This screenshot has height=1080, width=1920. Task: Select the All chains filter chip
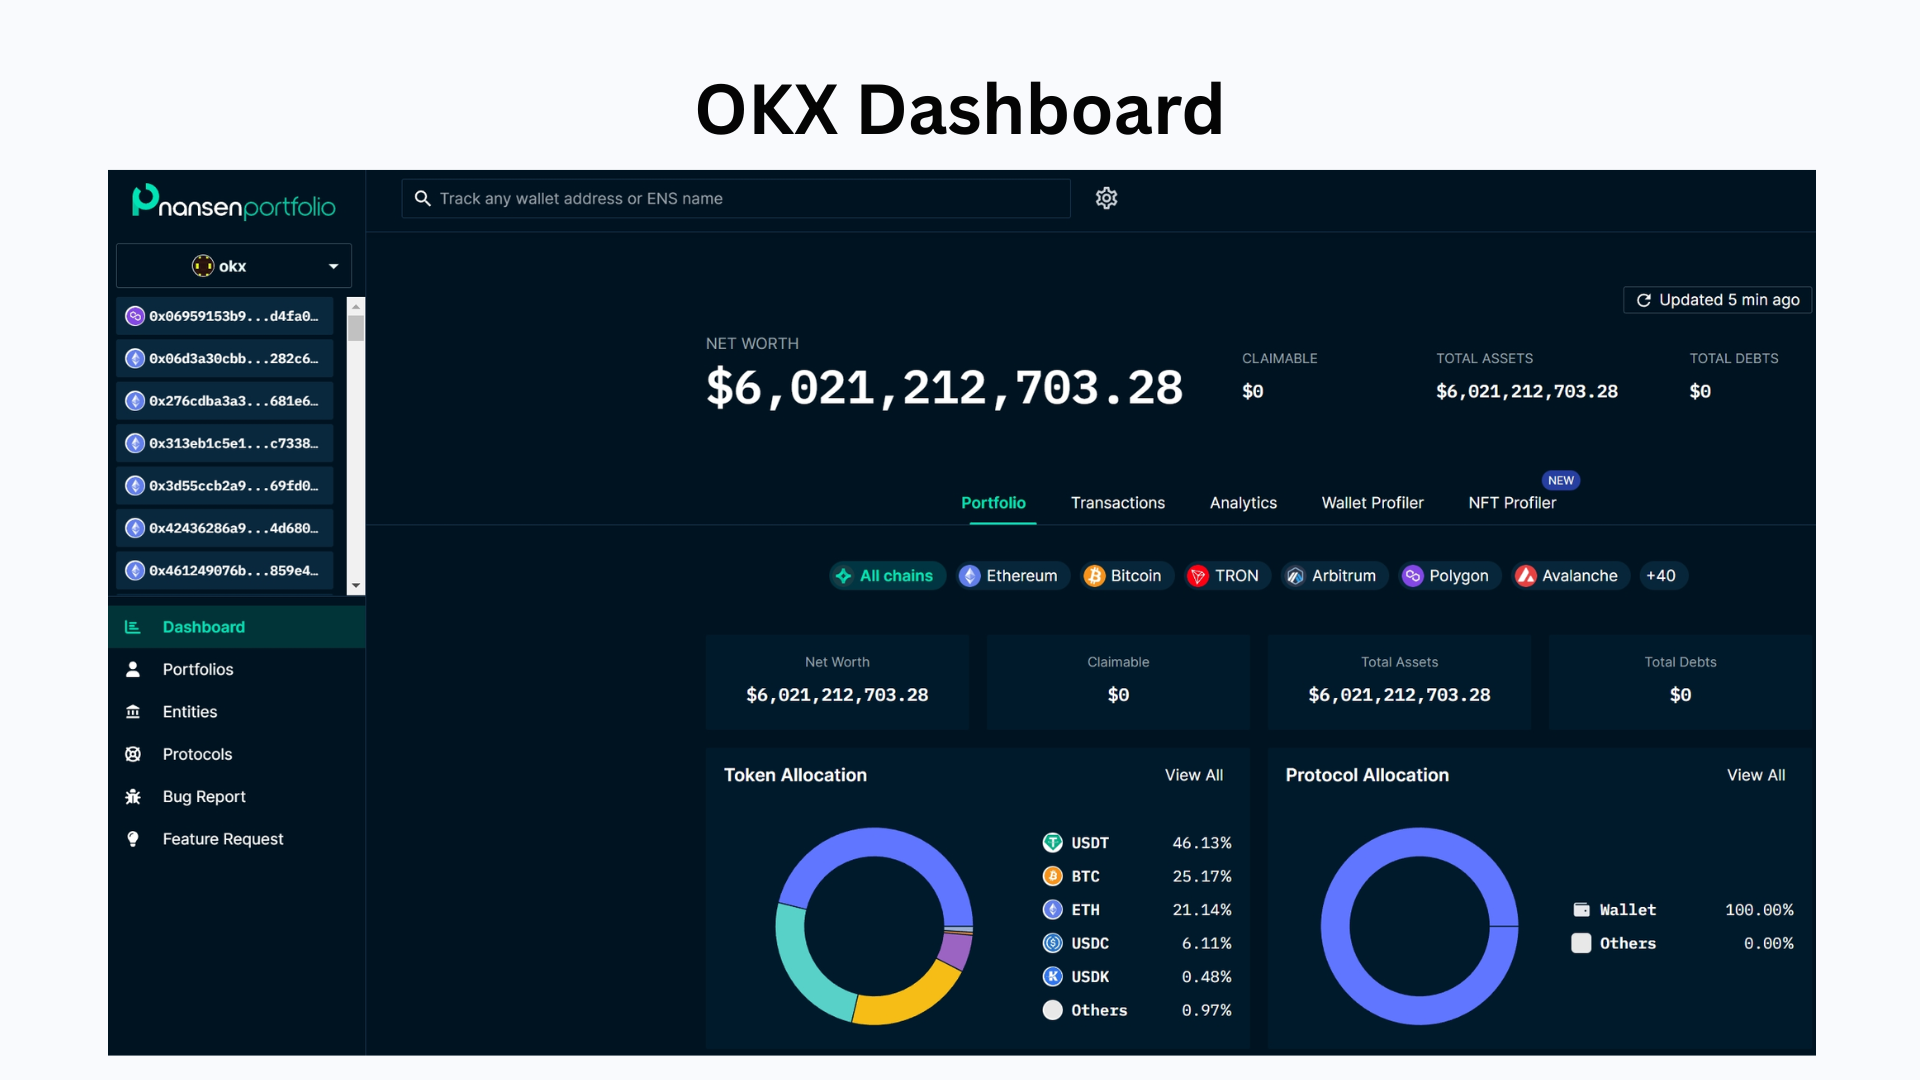point(886,575)
